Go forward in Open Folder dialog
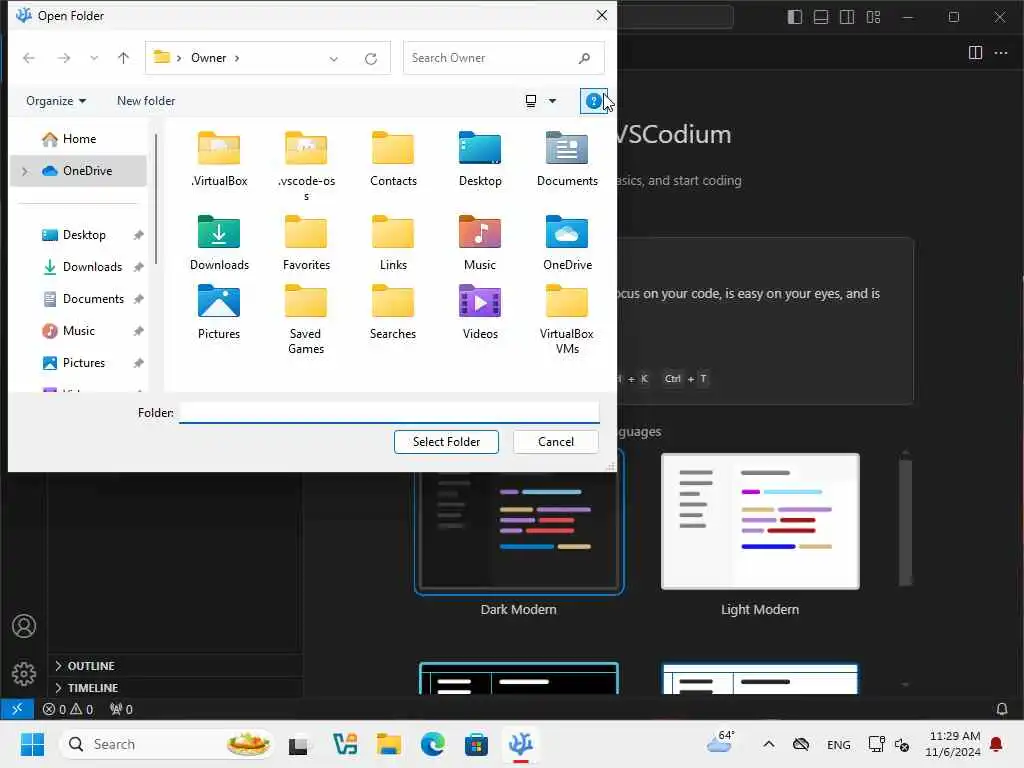The width and height of the screenshot is (1024, 768). tap(63, 58)
